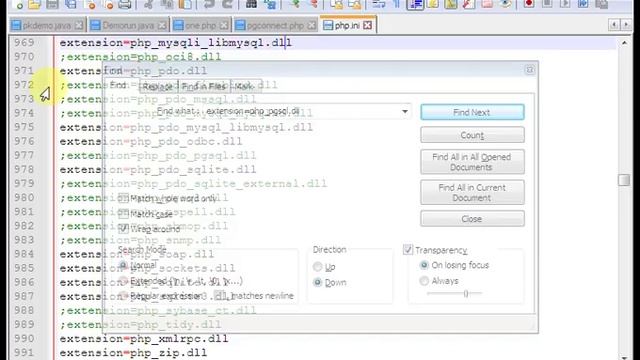The width and height of the screenshot is (640, 360).
Task: Switch to the one.php tab
Action: (x=200, y=25)
